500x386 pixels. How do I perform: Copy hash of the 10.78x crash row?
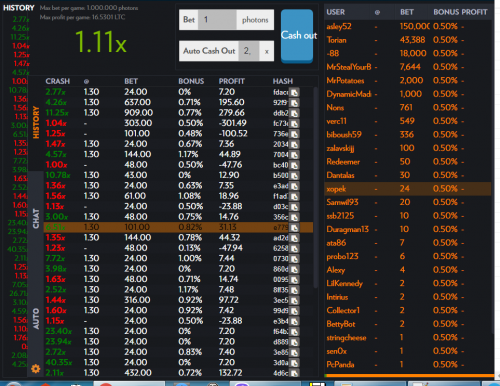(x=294, y=175)
